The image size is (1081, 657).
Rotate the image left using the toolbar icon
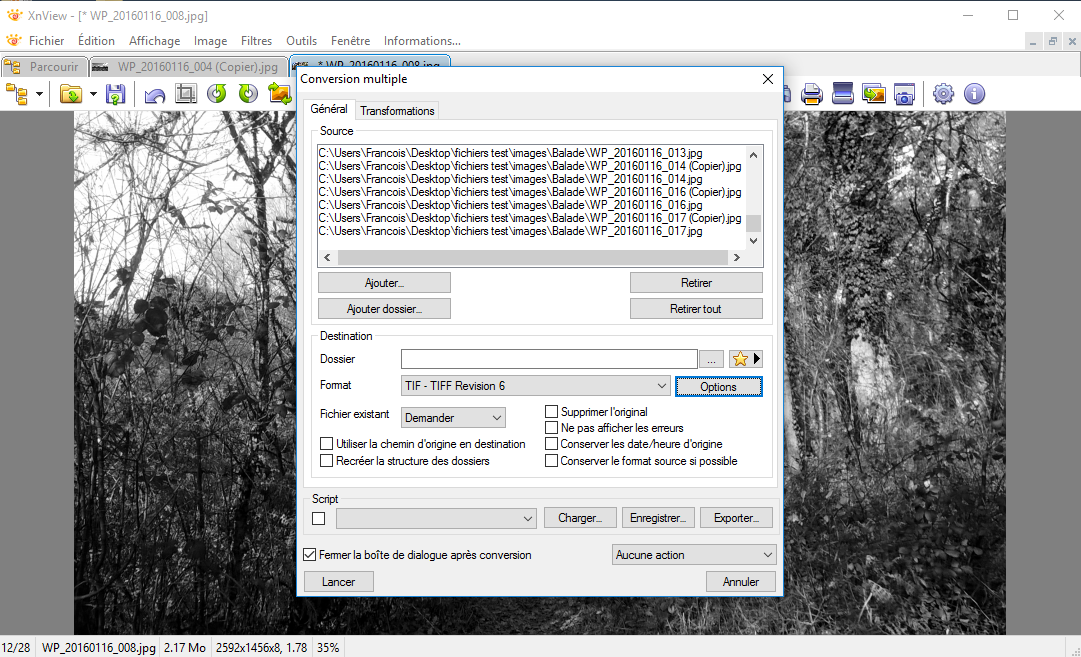click(218, 93)
